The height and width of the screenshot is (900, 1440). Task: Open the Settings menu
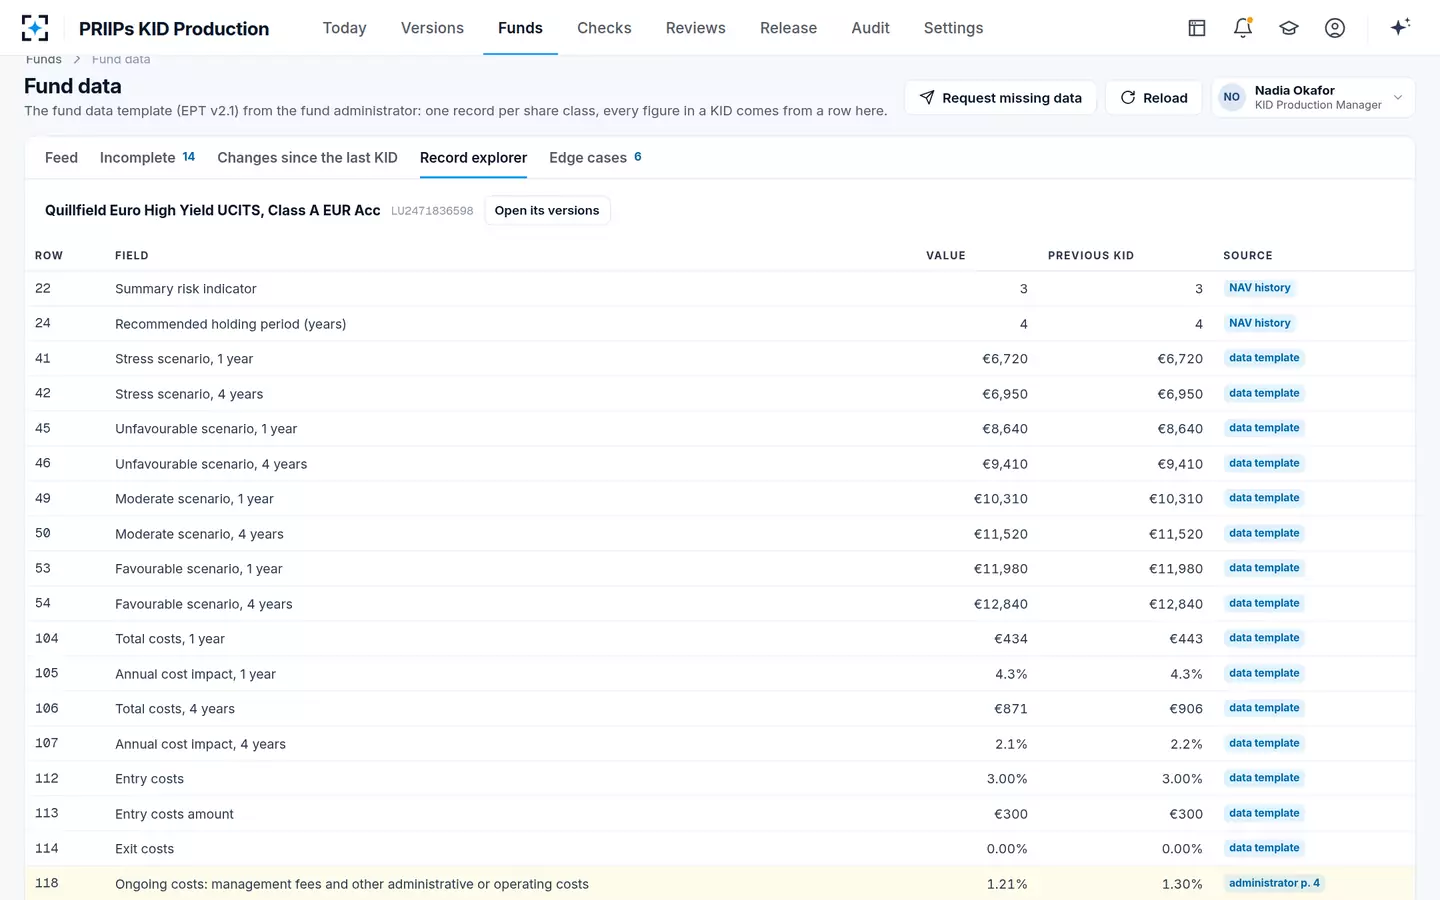coord(953,28)
